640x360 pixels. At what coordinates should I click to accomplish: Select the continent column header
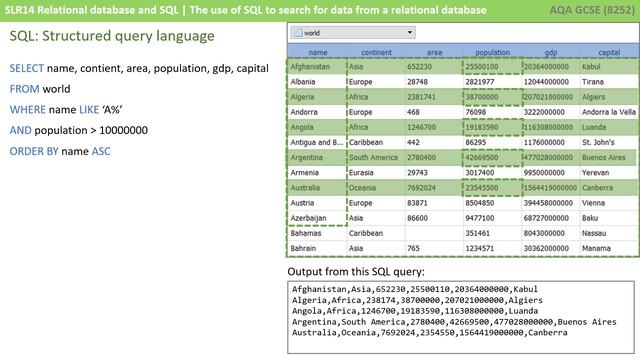pos(376,52)
